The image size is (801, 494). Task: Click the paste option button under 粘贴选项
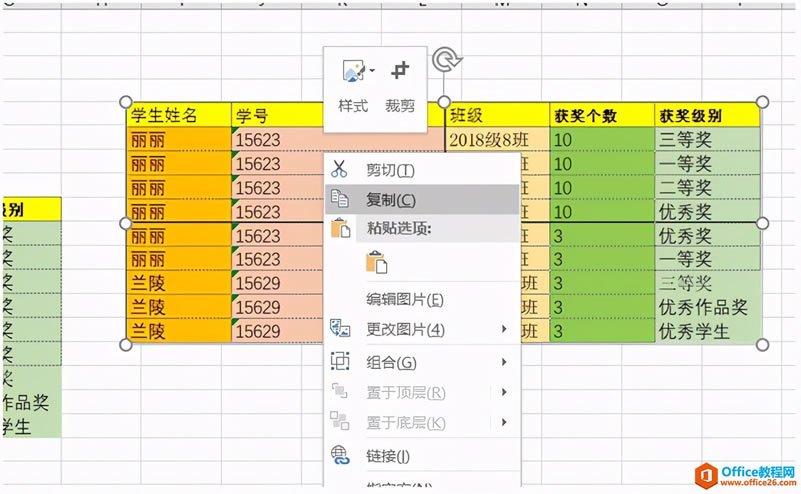[376, 263]
